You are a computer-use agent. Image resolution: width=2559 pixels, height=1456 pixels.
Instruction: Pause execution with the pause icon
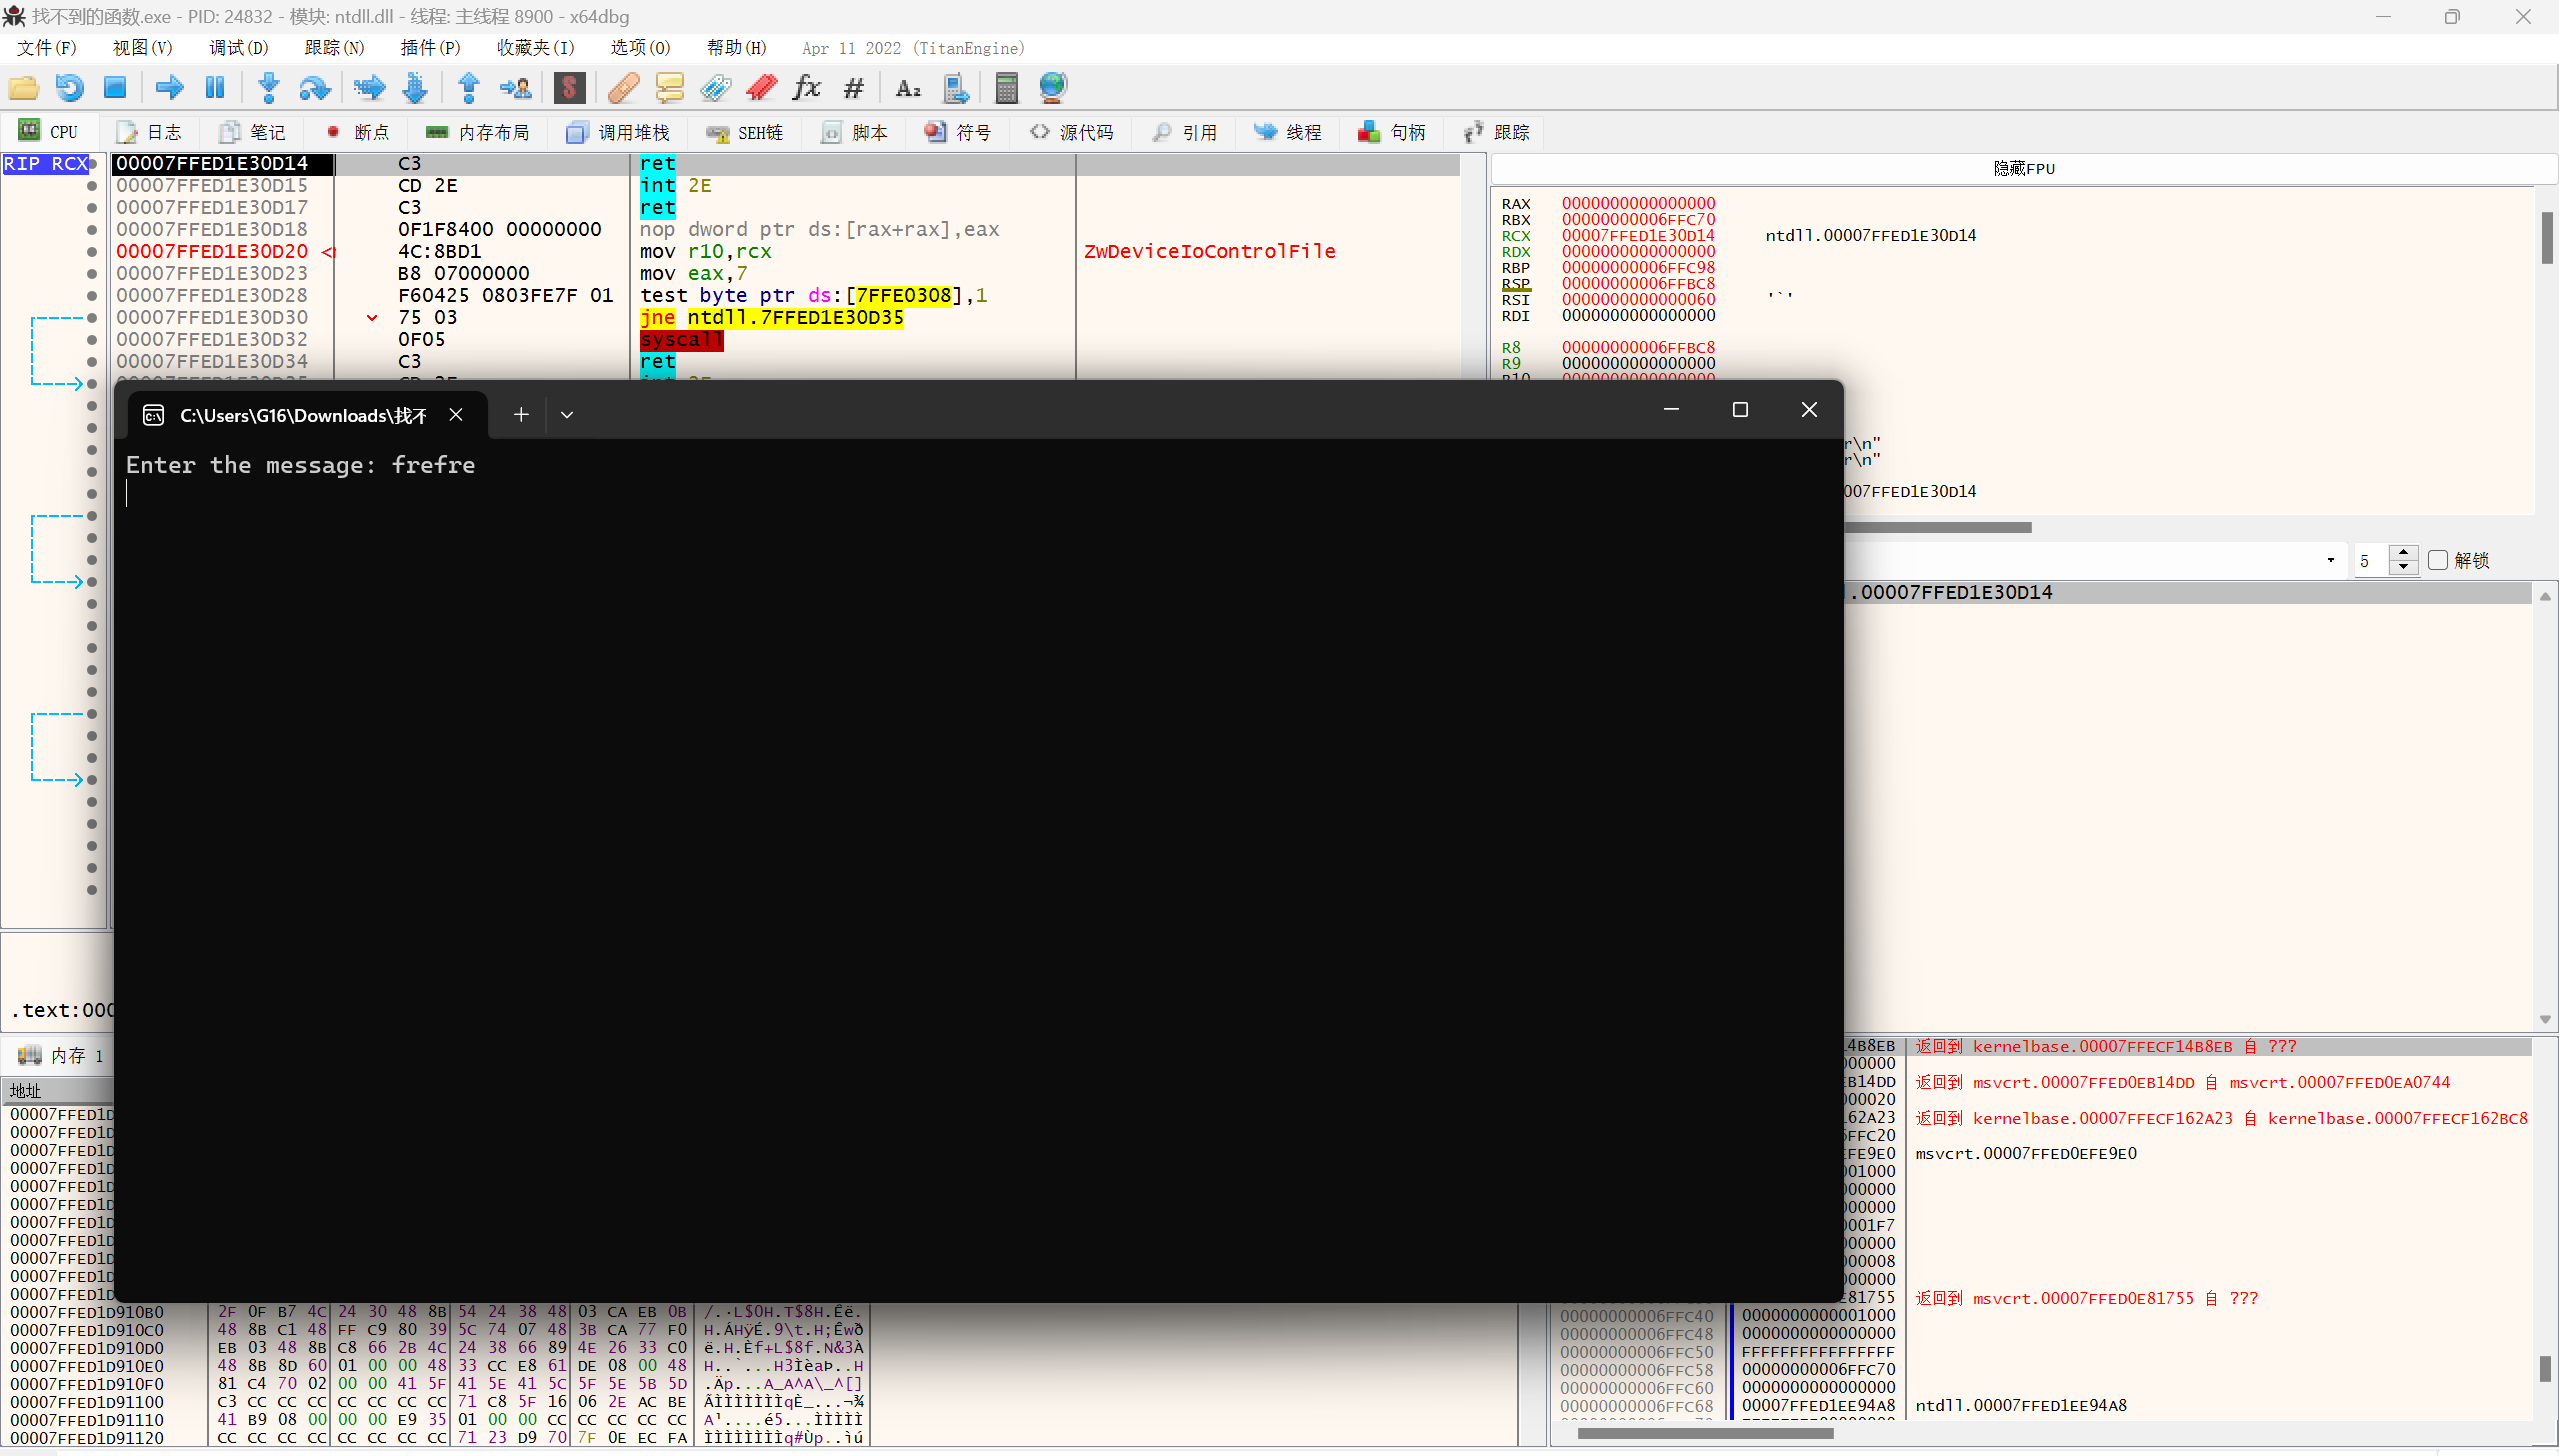pyautogui.click(x=214, y=88)
